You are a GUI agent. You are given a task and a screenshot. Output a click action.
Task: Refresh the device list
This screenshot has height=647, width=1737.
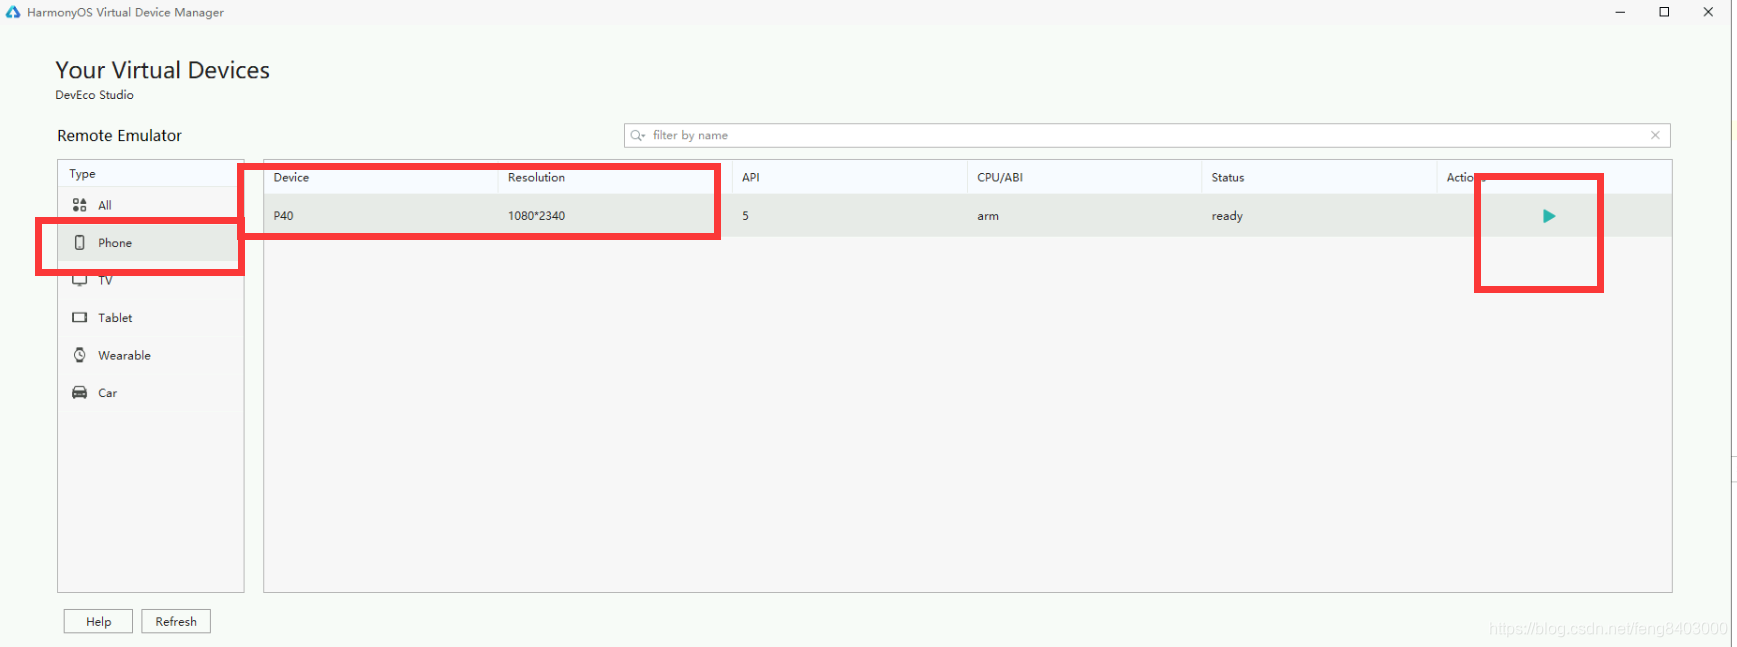(176, 621)
